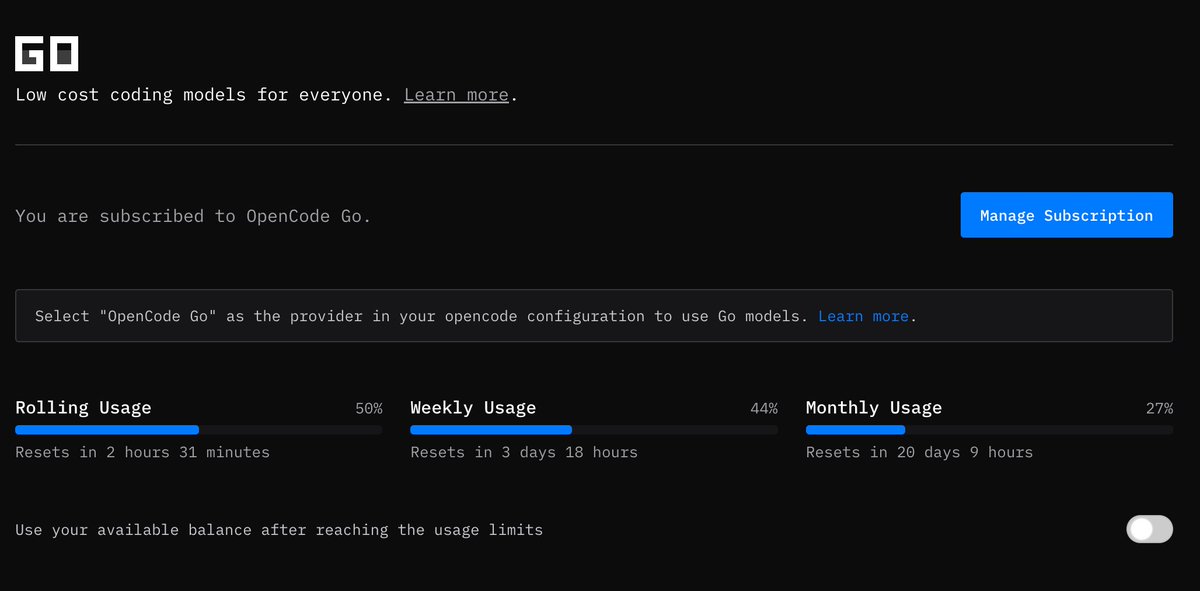Toggle use available balance switch
1200x591 pixels.
click(x=1149, y=529)
